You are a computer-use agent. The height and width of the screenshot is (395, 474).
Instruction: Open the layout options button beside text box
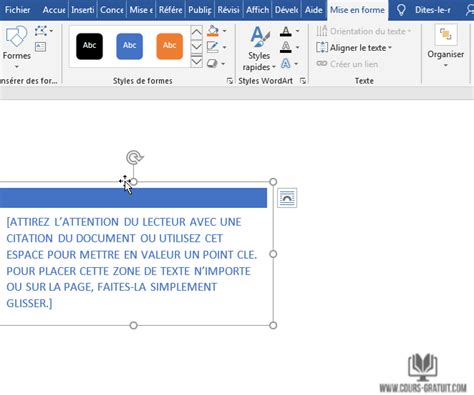pyautogui.click(x=287, y=198)
